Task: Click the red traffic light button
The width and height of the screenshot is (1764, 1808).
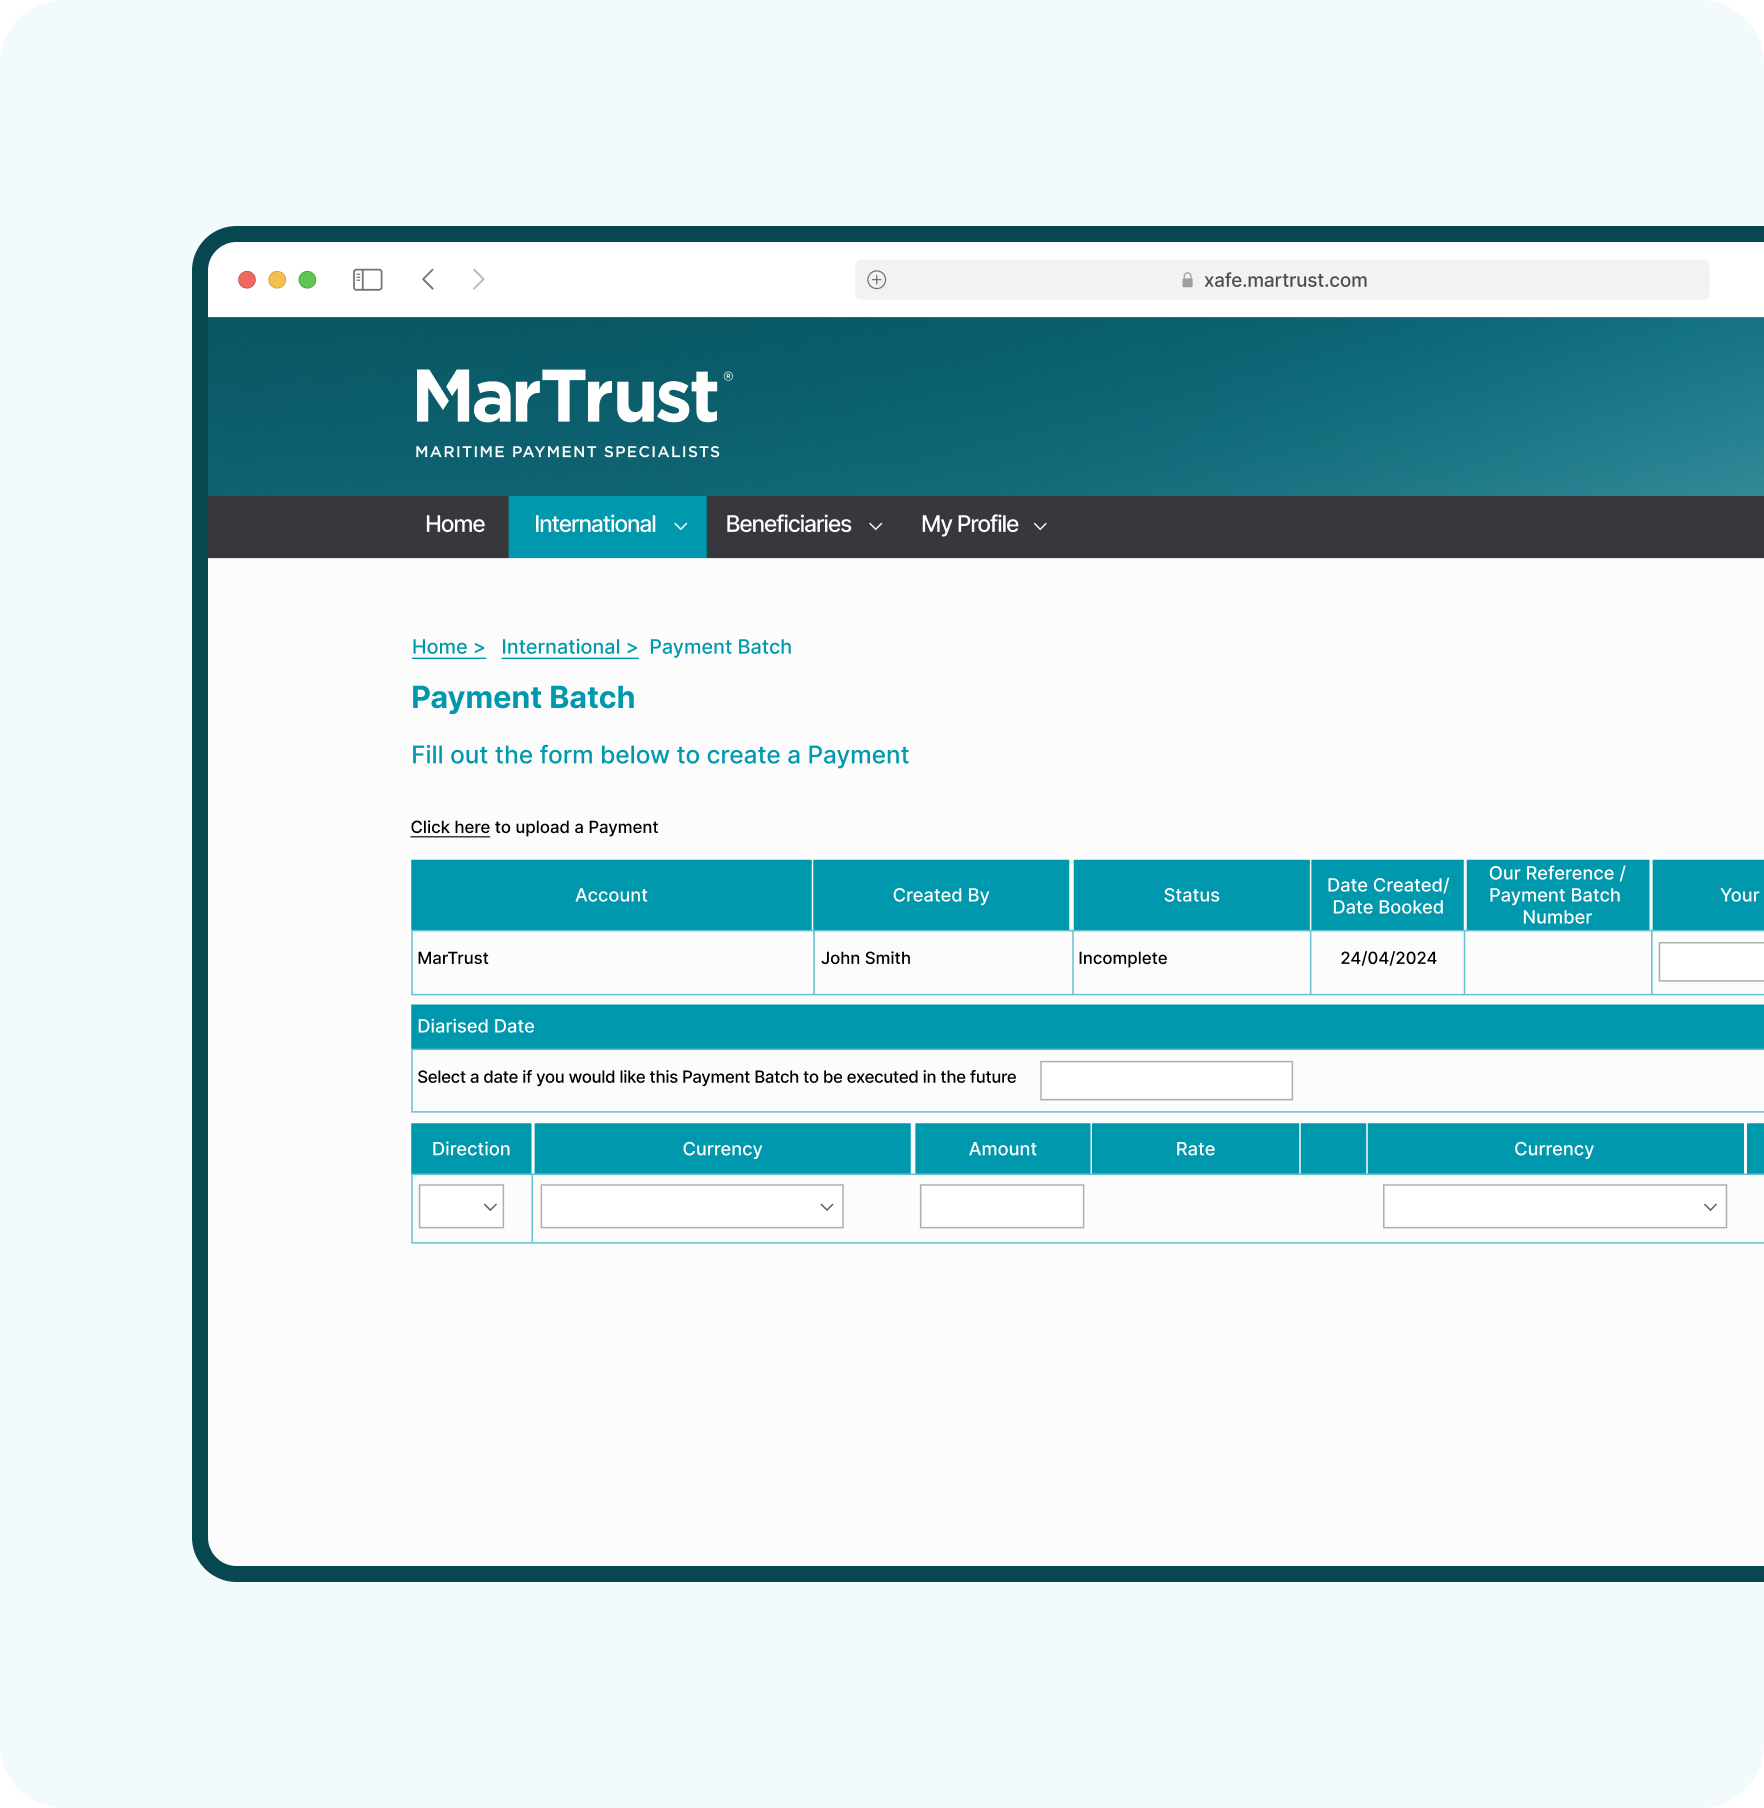Action: click(246, 280)
